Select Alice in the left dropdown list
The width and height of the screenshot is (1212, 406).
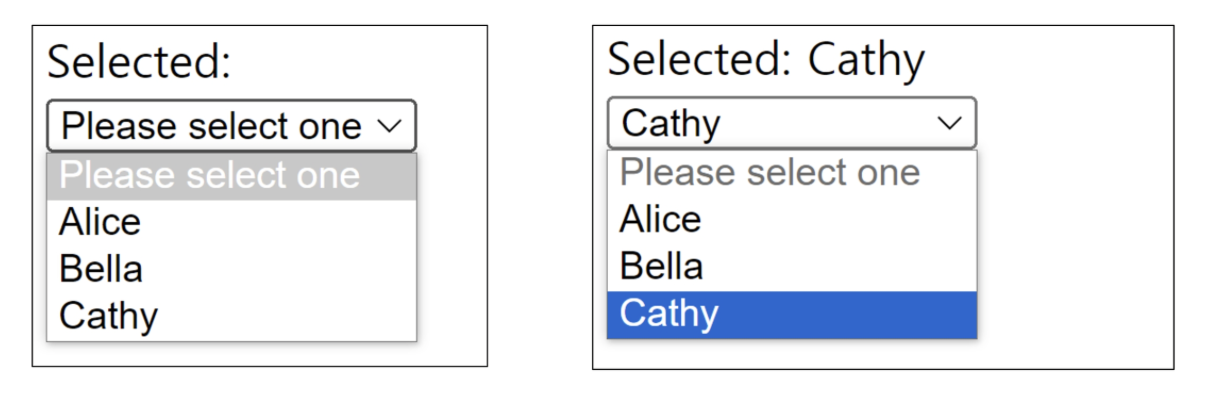(x=101, y=222)
